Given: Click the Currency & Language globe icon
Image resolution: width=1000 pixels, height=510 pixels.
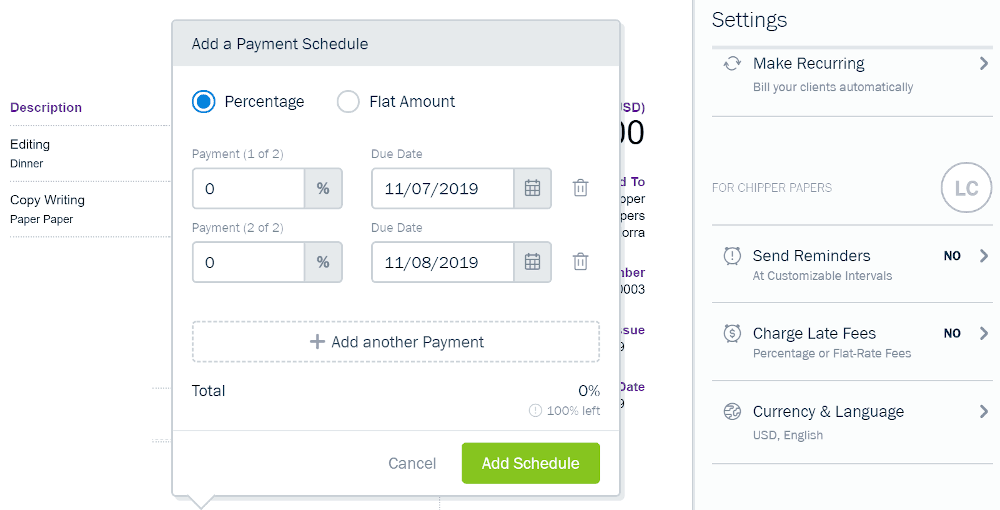Looking at the screenshot, I should click(x=732, y=411).
